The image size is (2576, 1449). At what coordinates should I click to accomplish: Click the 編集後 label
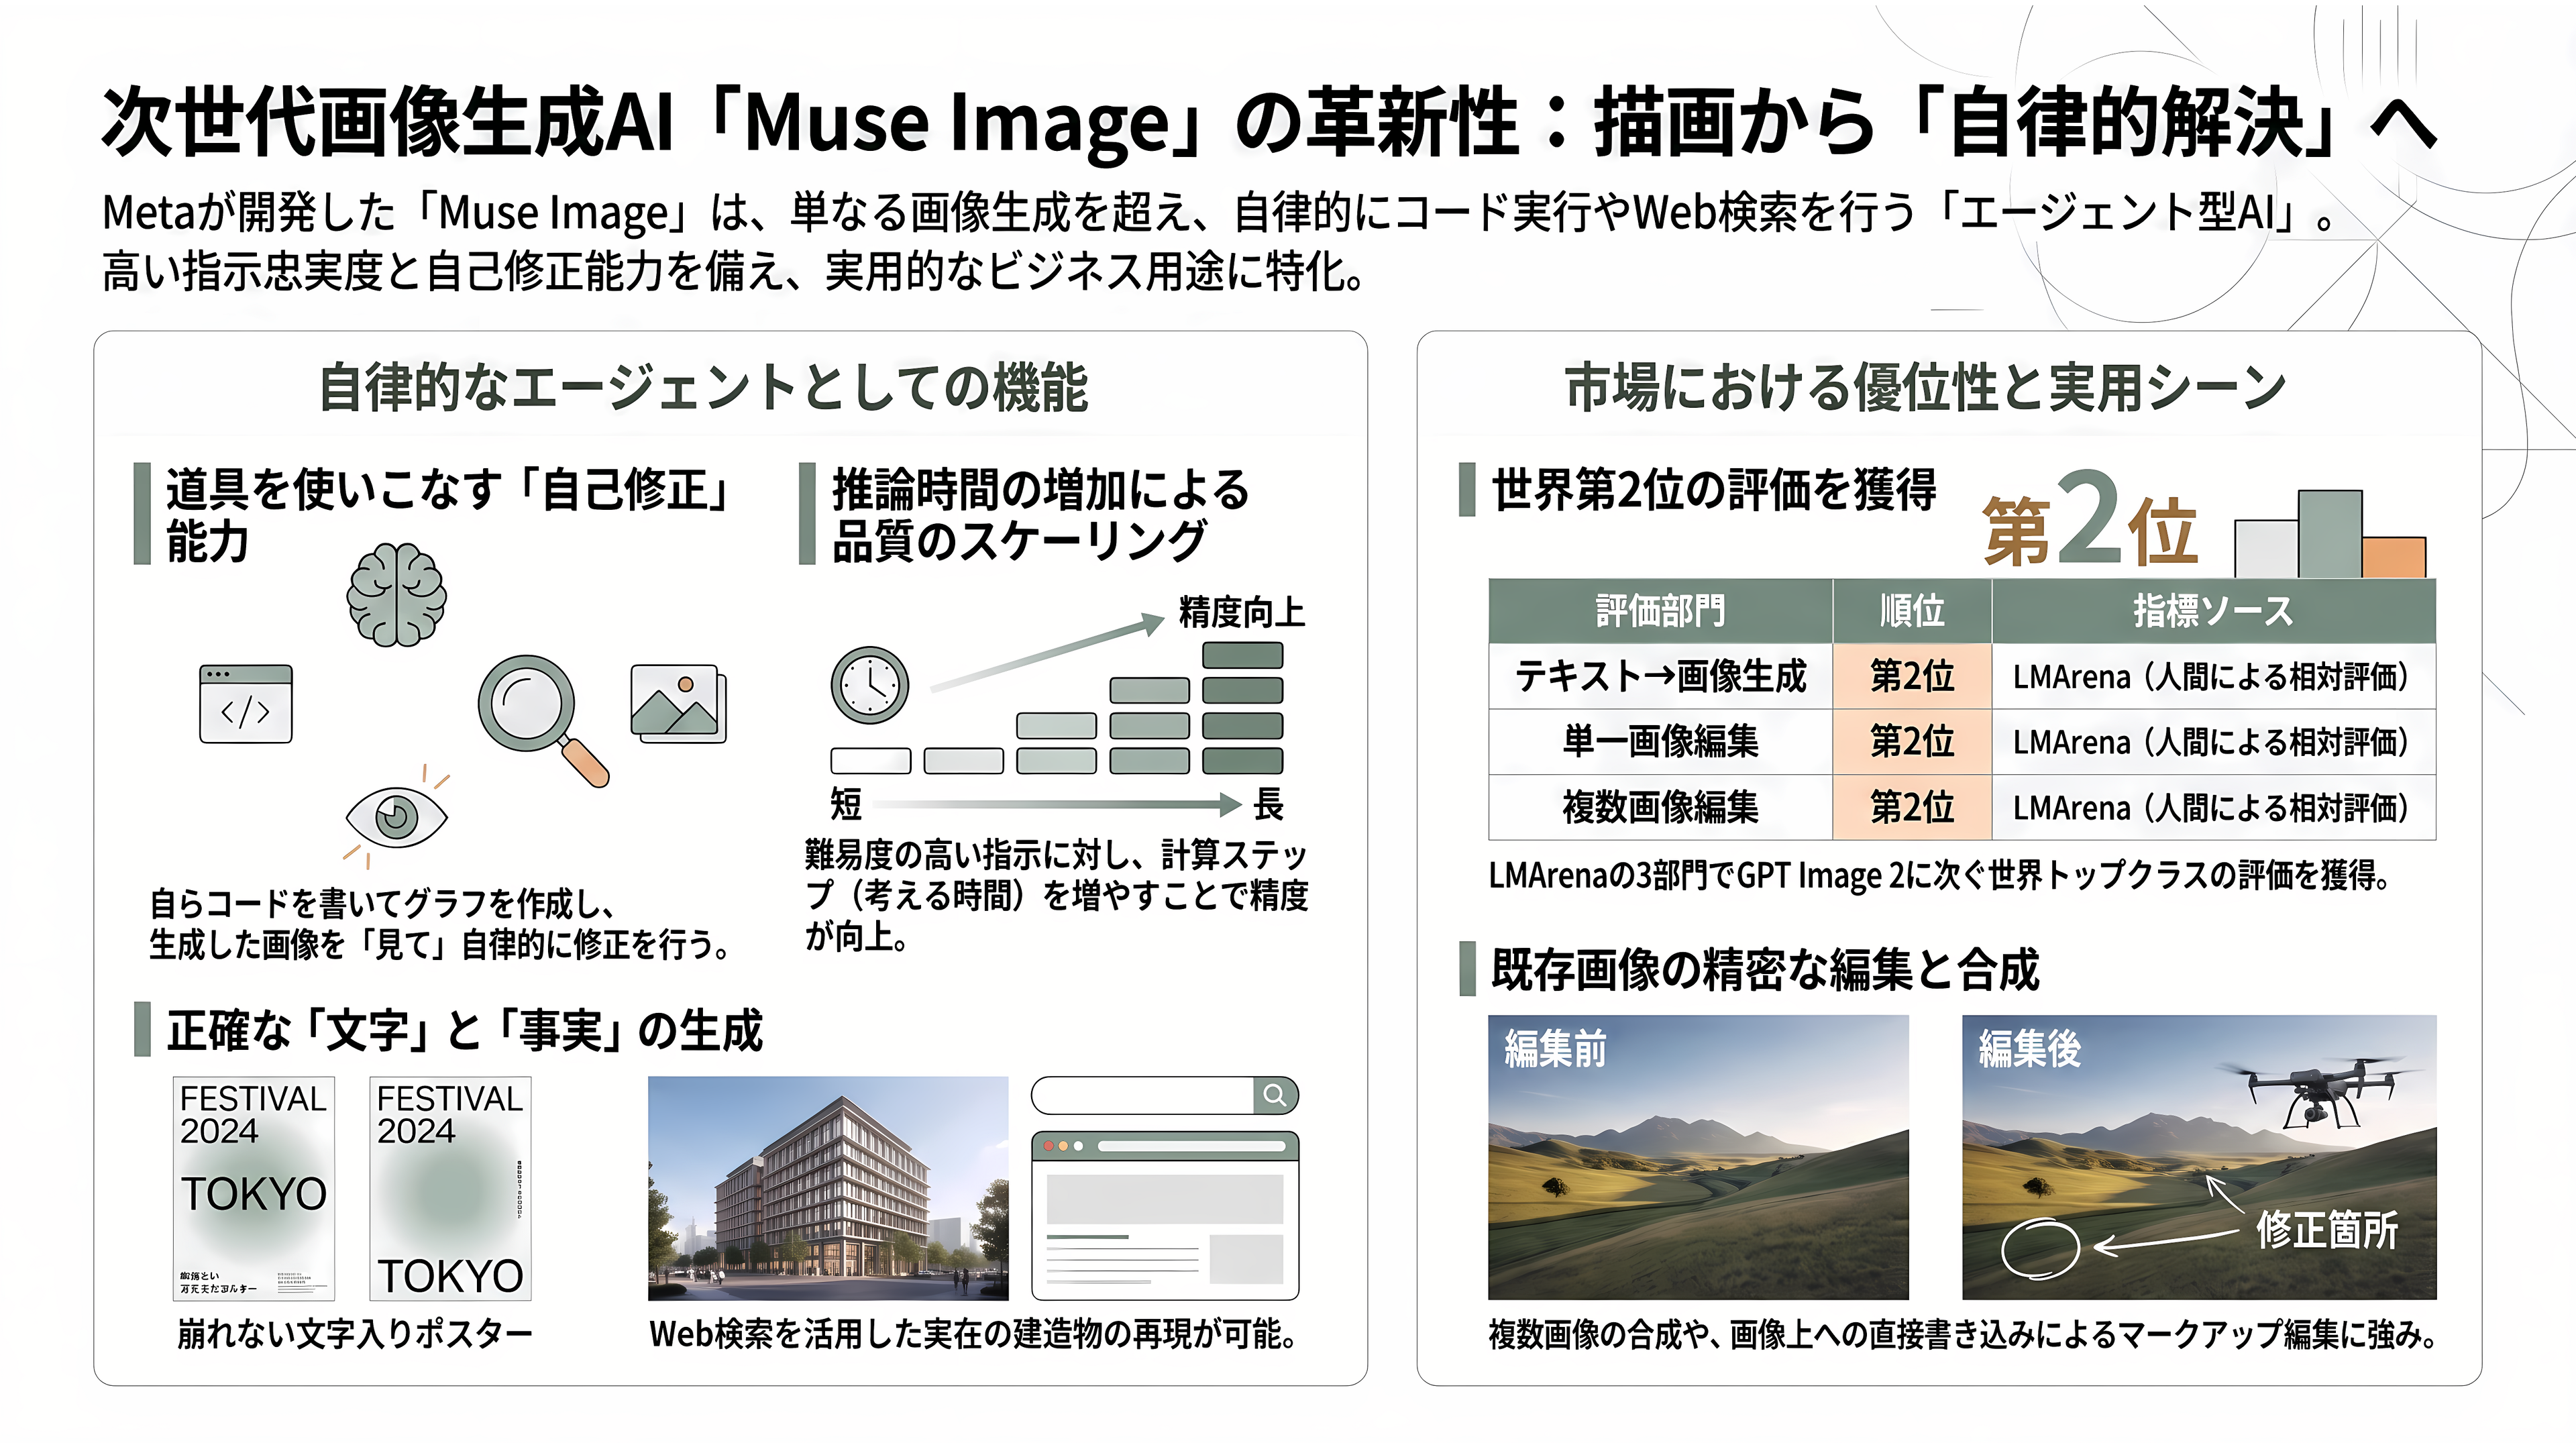2029,1049
